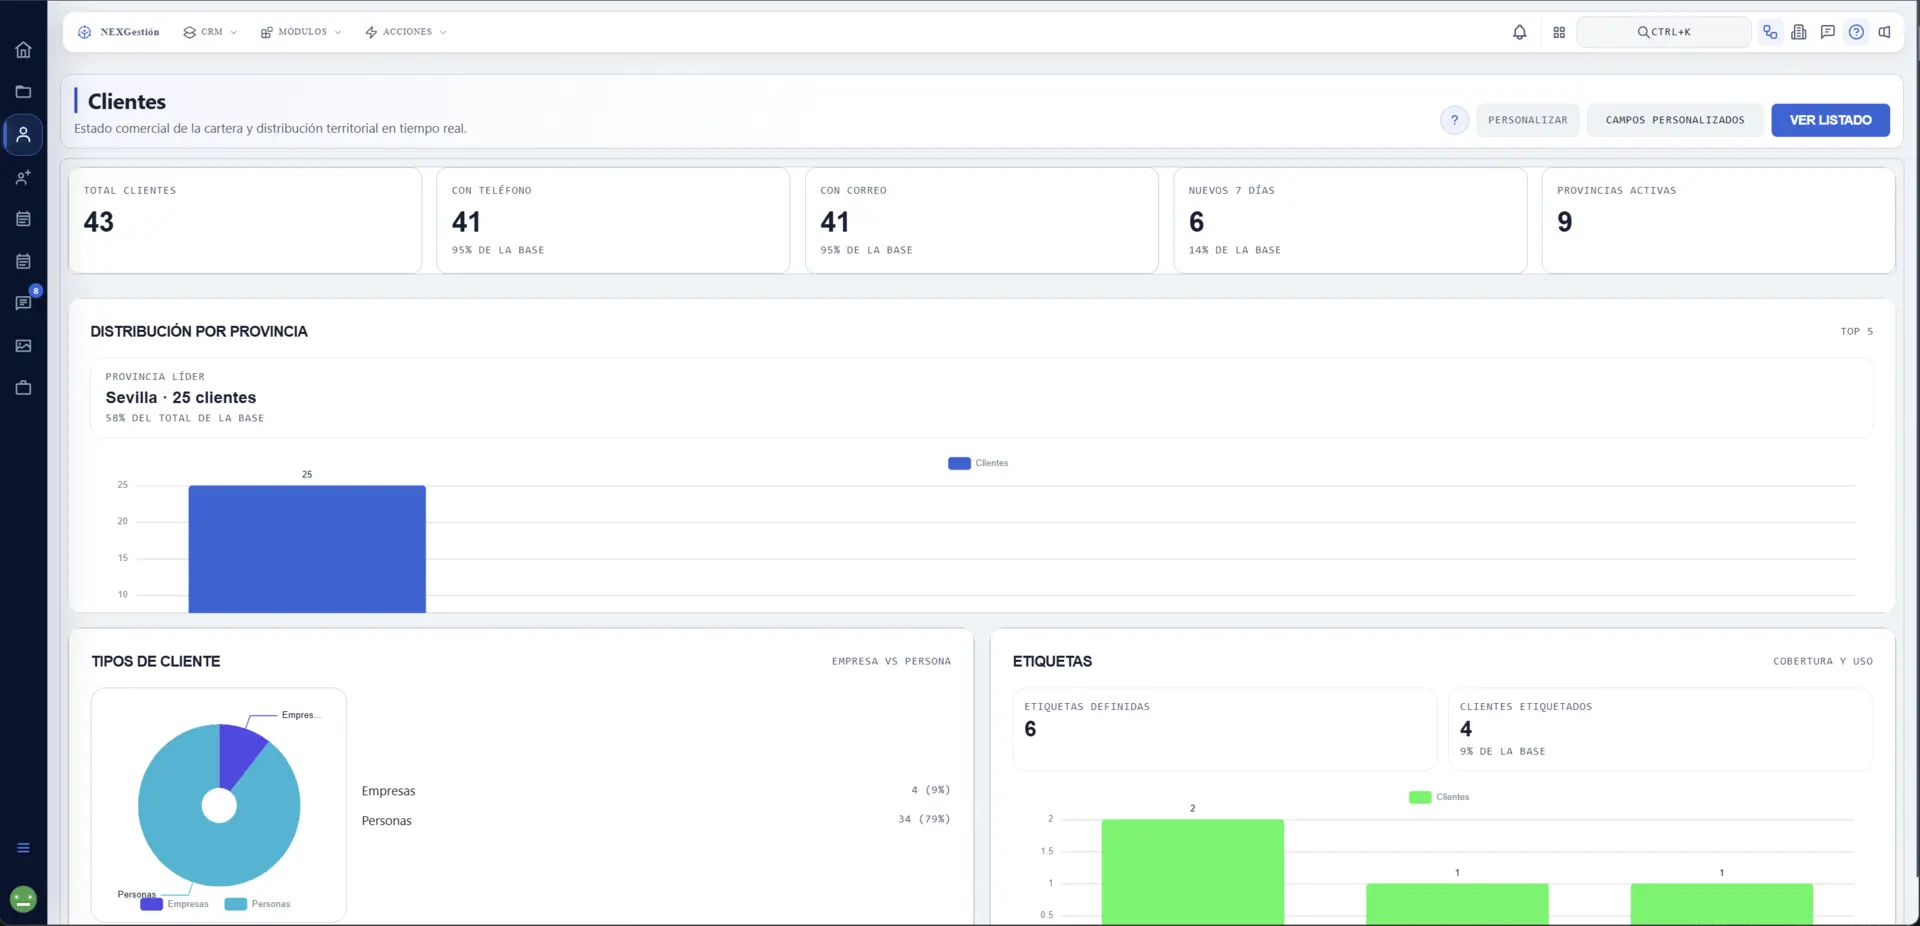
Task: Click the briefcase icon in the sidebar
Action: click(x=23, y=388)
